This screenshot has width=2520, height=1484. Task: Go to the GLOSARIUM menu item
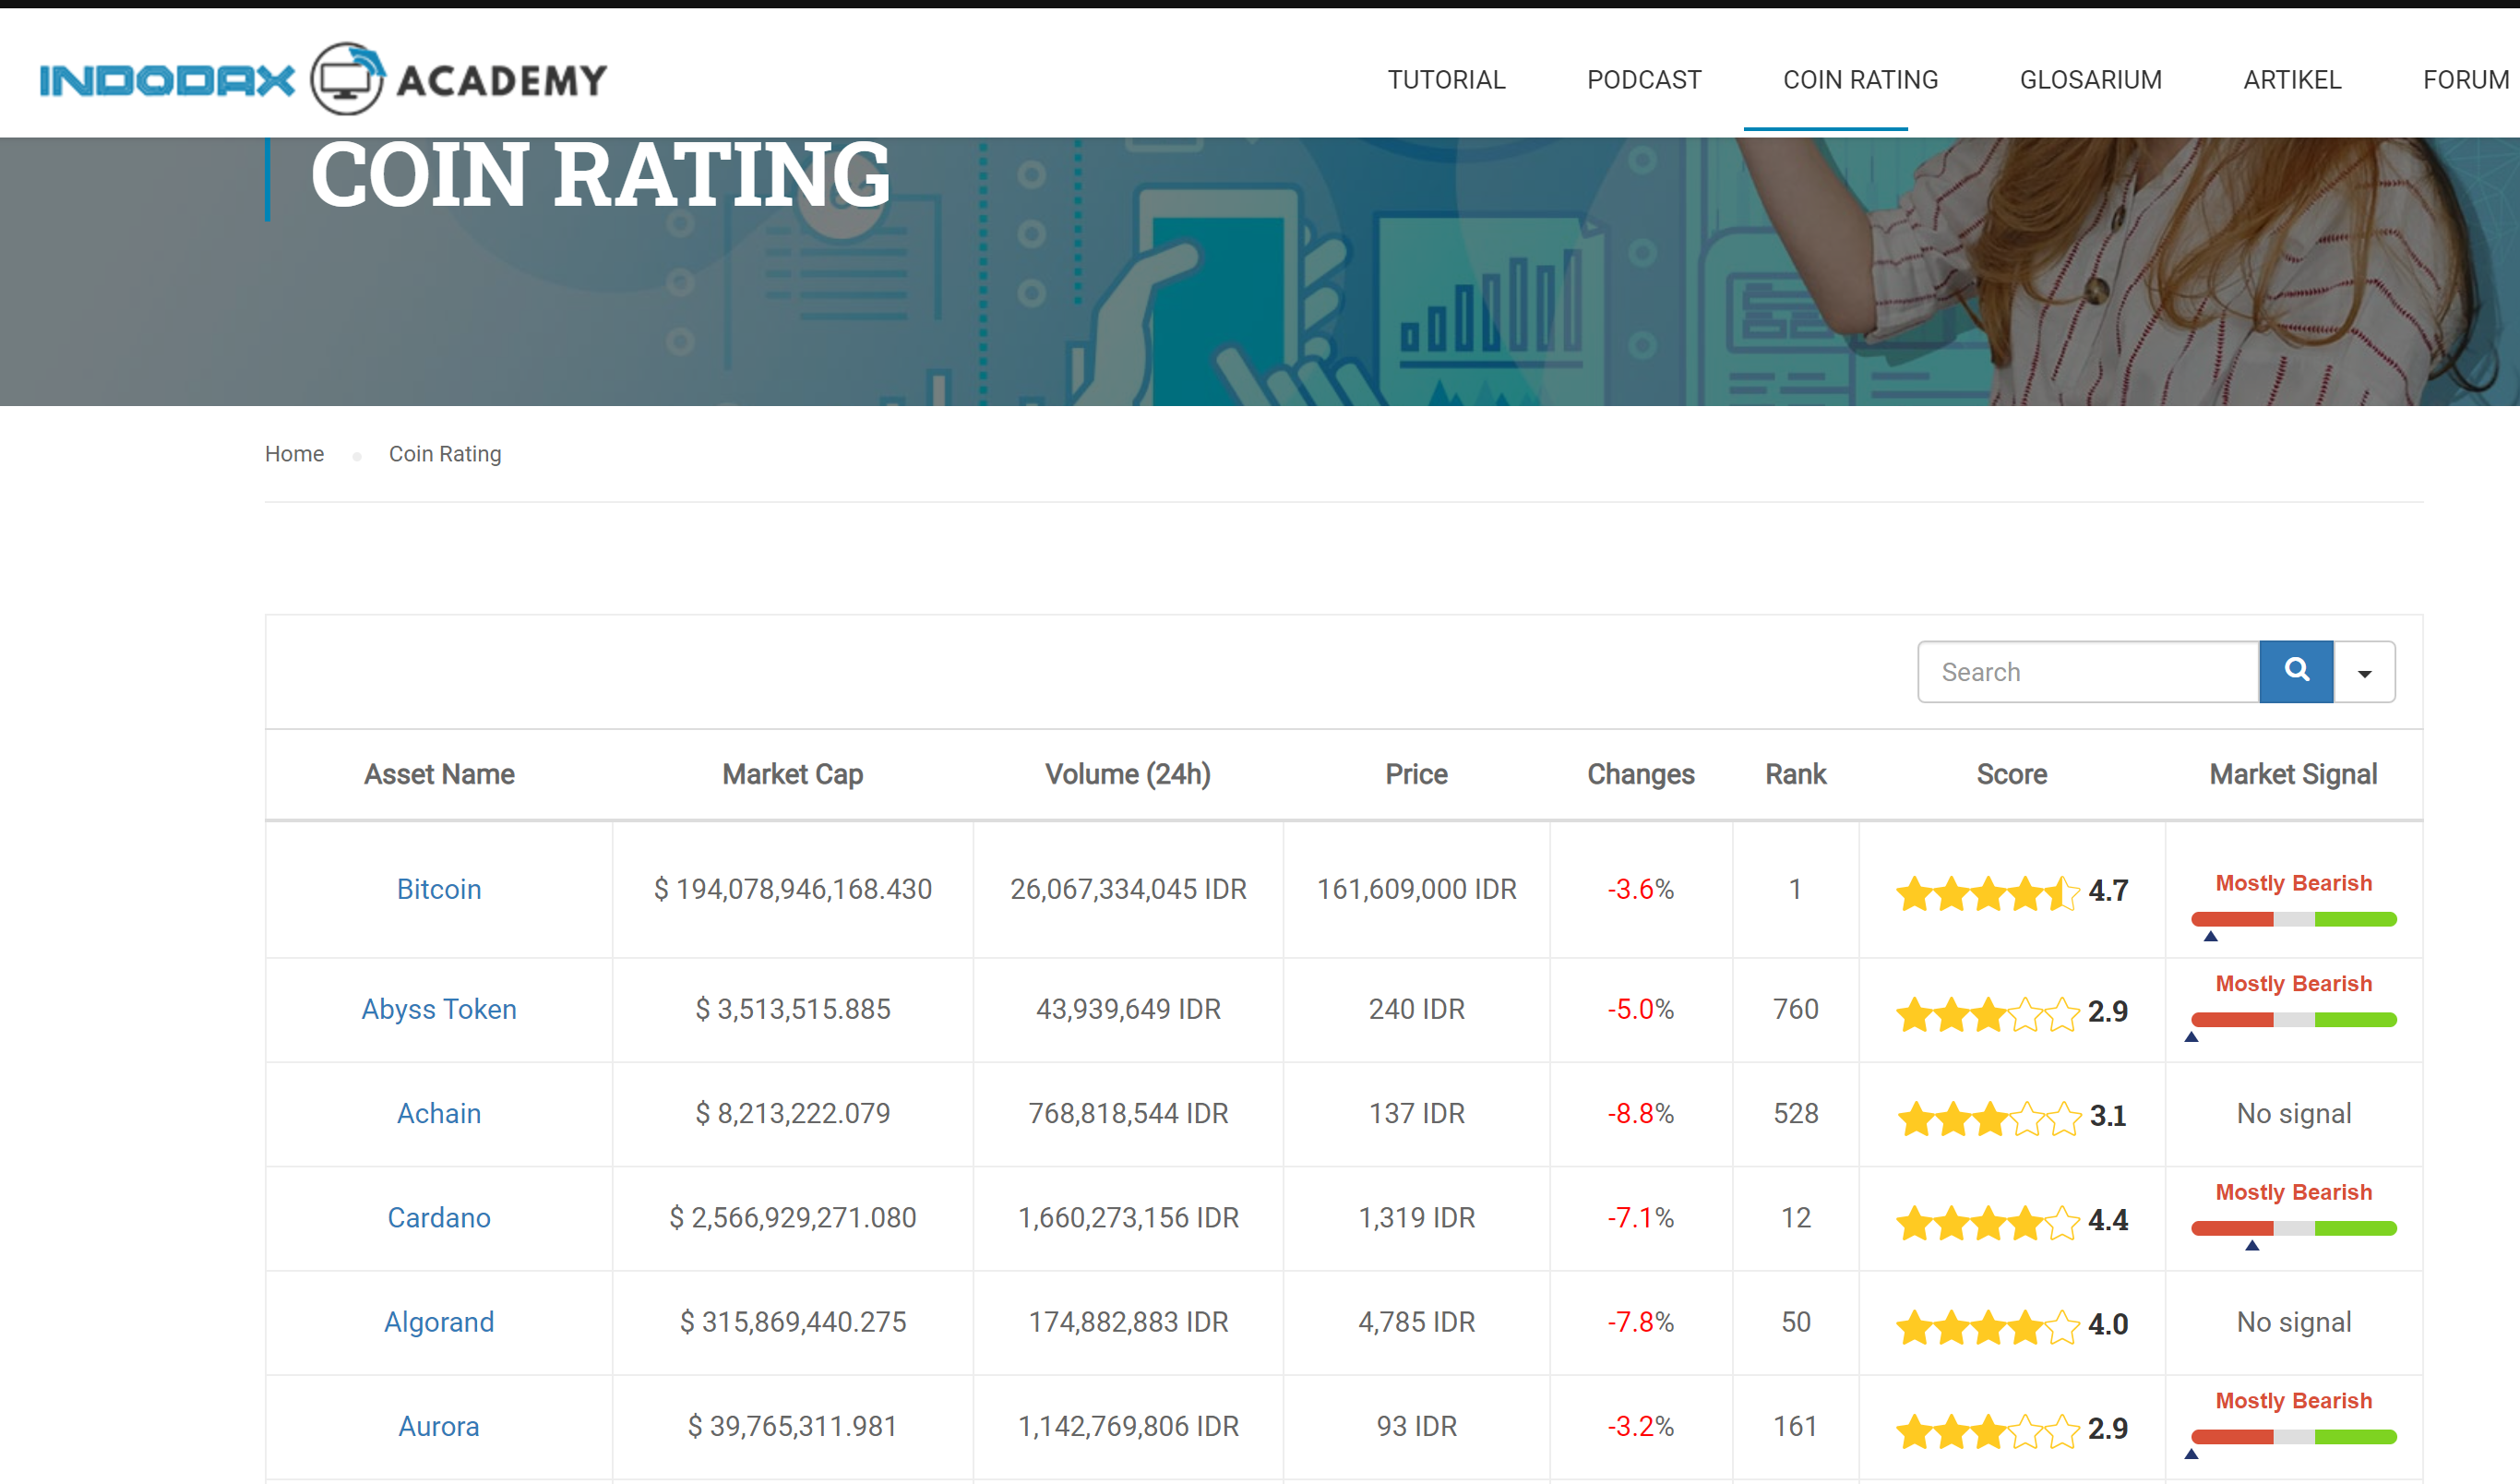pos(2090,80)
